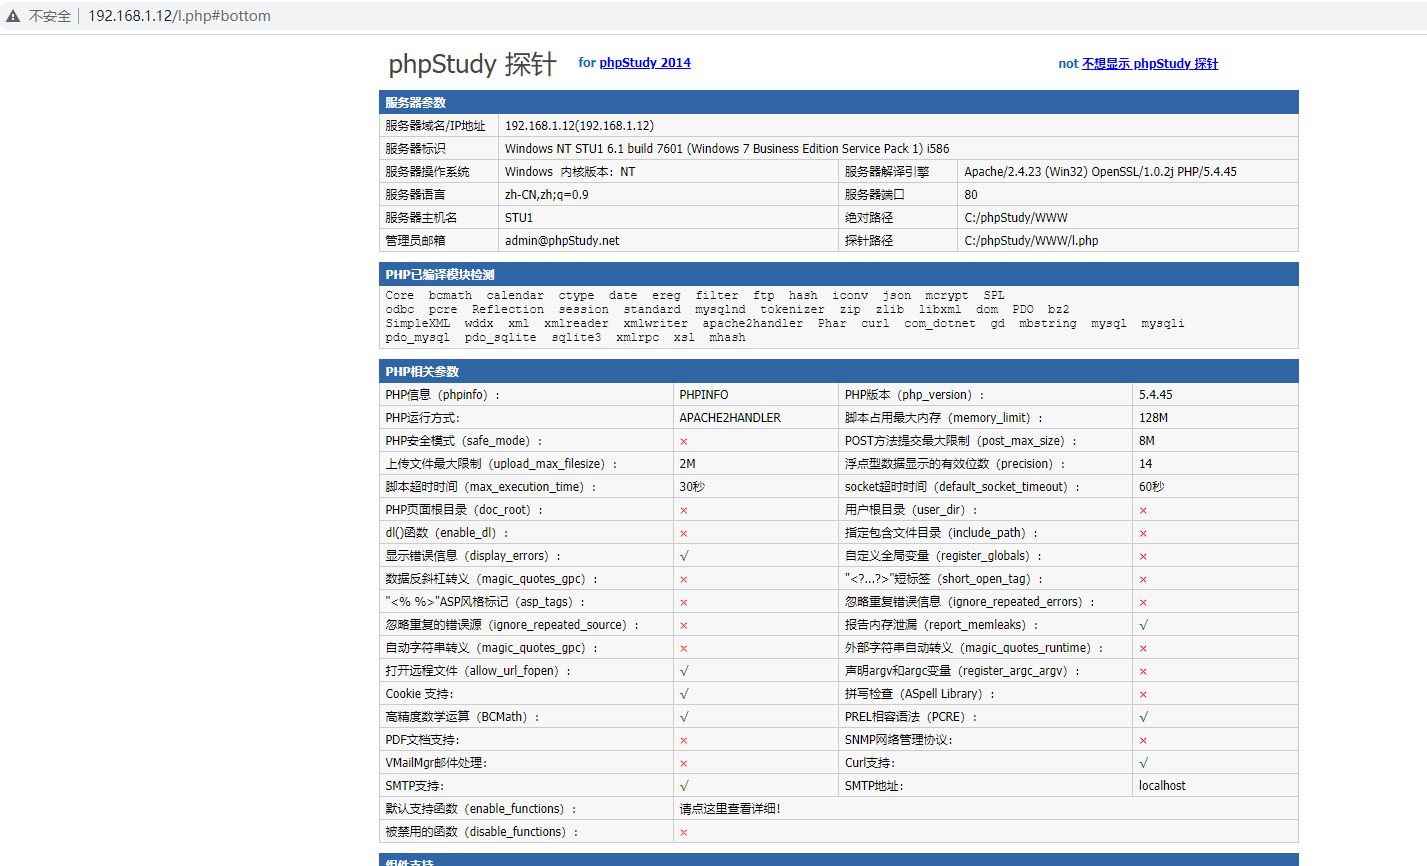Click the red cross for PDF文档支持
1427x866 pixels.
[684, 741]
